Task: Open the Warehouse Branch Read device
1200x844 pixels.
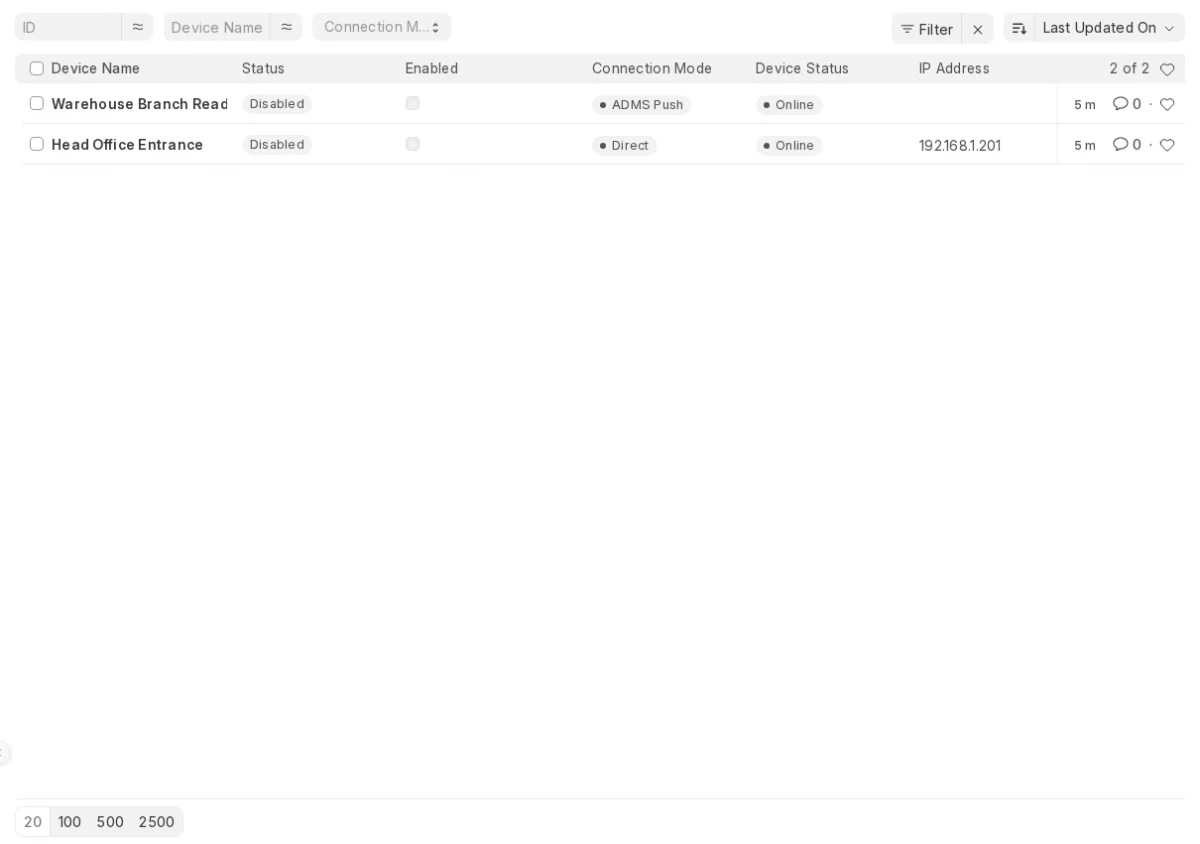Action: click(x=140, y=104)
